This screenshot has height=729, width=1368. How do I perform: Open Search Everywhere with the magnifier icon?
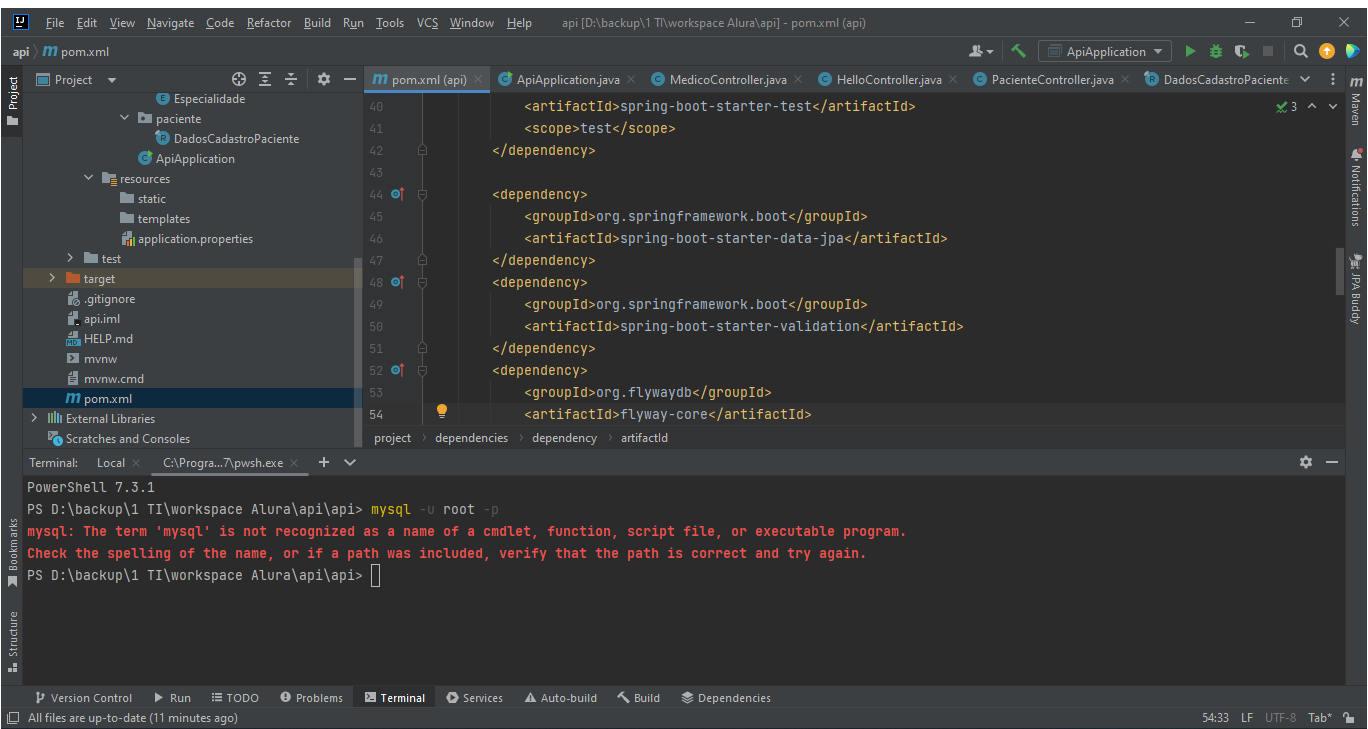(x=1301, y=51)
